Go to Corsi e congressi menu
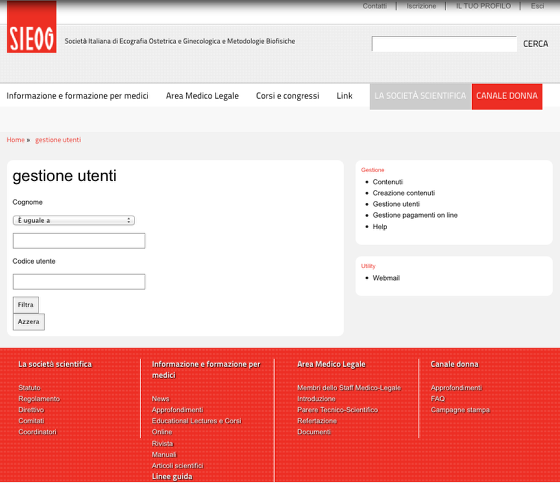Viewport: 560px width, 483px height. (x=288, y=96)
